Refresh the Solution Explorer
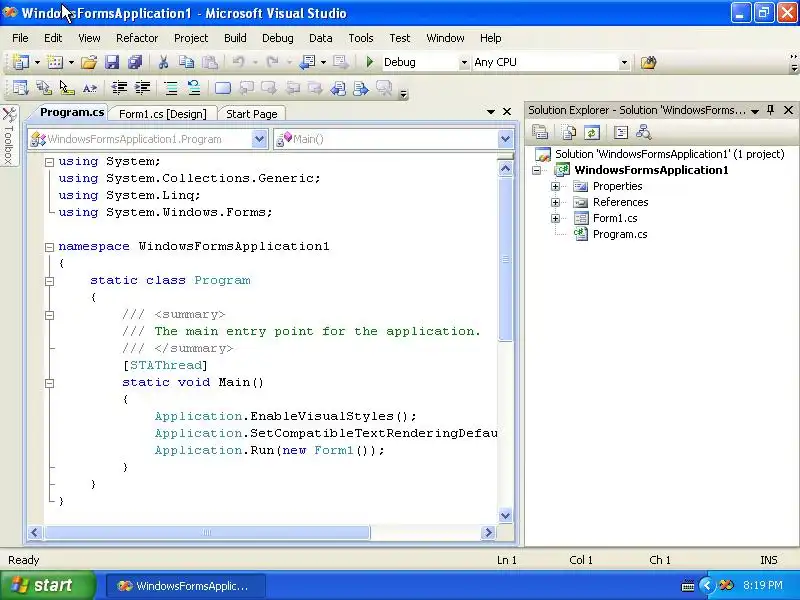 click(x=592, y=132)
